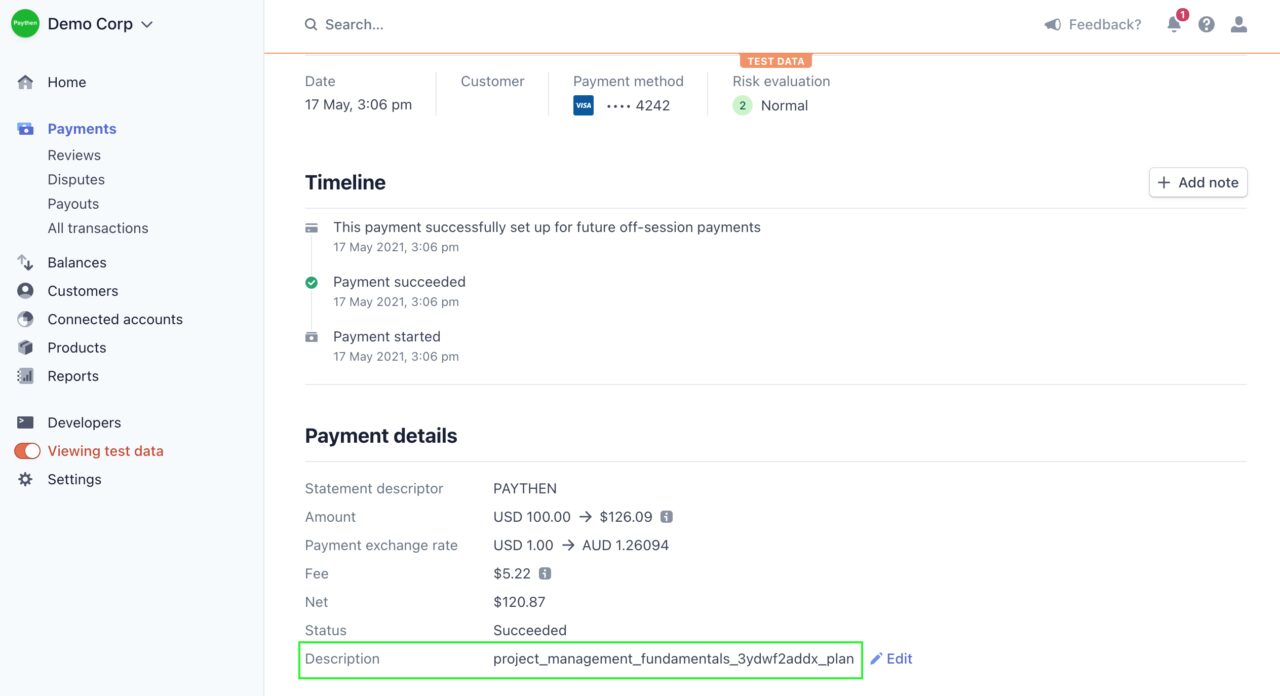The height and width of the screenshot is (696, 1280).
Task: Click the Add note button
Action: [x=1197, y=182]
